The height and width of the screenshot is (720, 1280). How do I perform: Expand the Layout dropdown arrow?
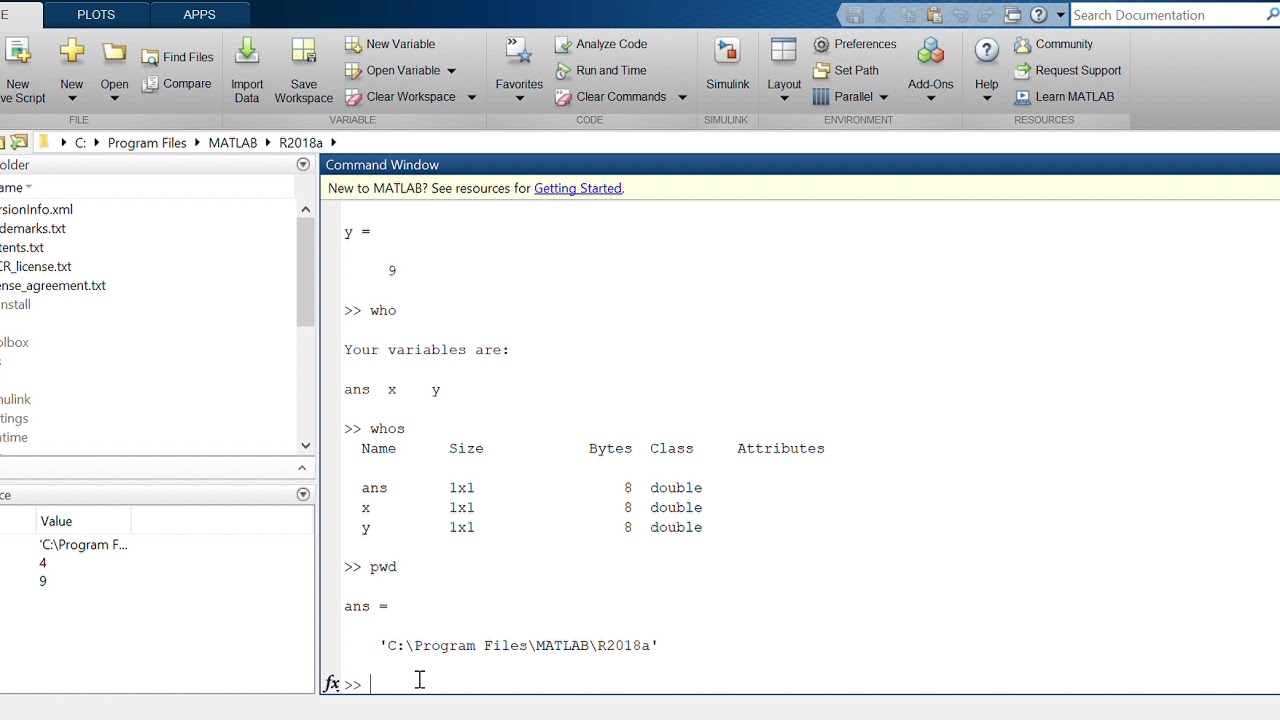pyautogui.click(x=784, y=98)
